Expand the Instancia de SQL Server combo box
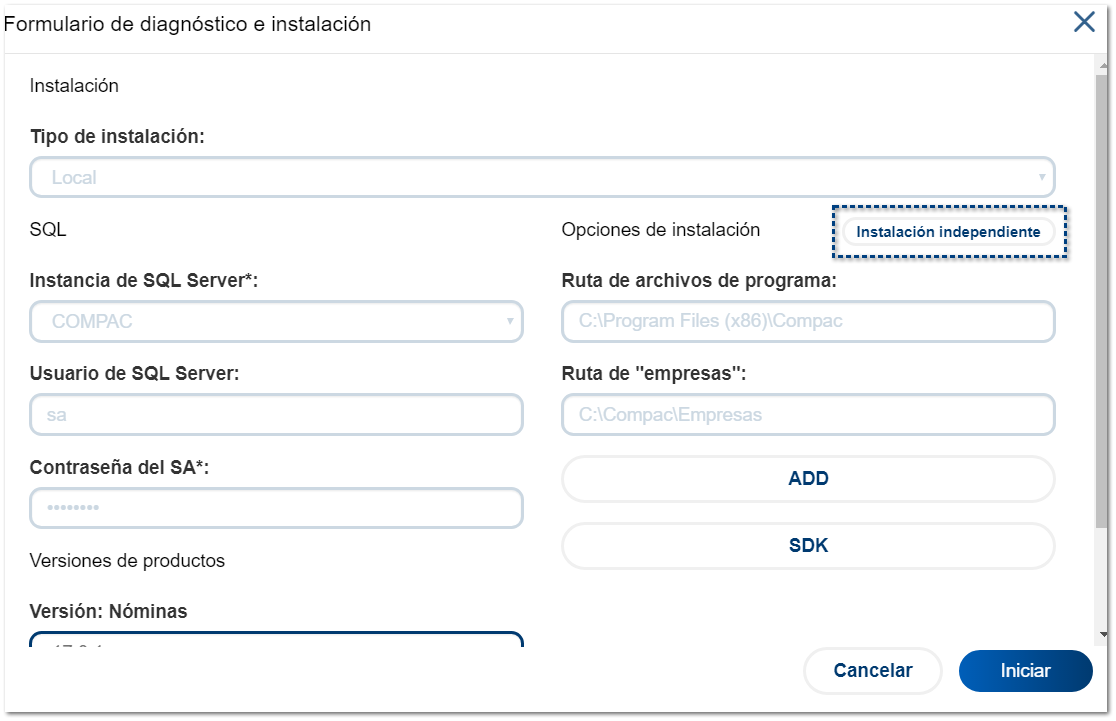 [x=276, y=322]
